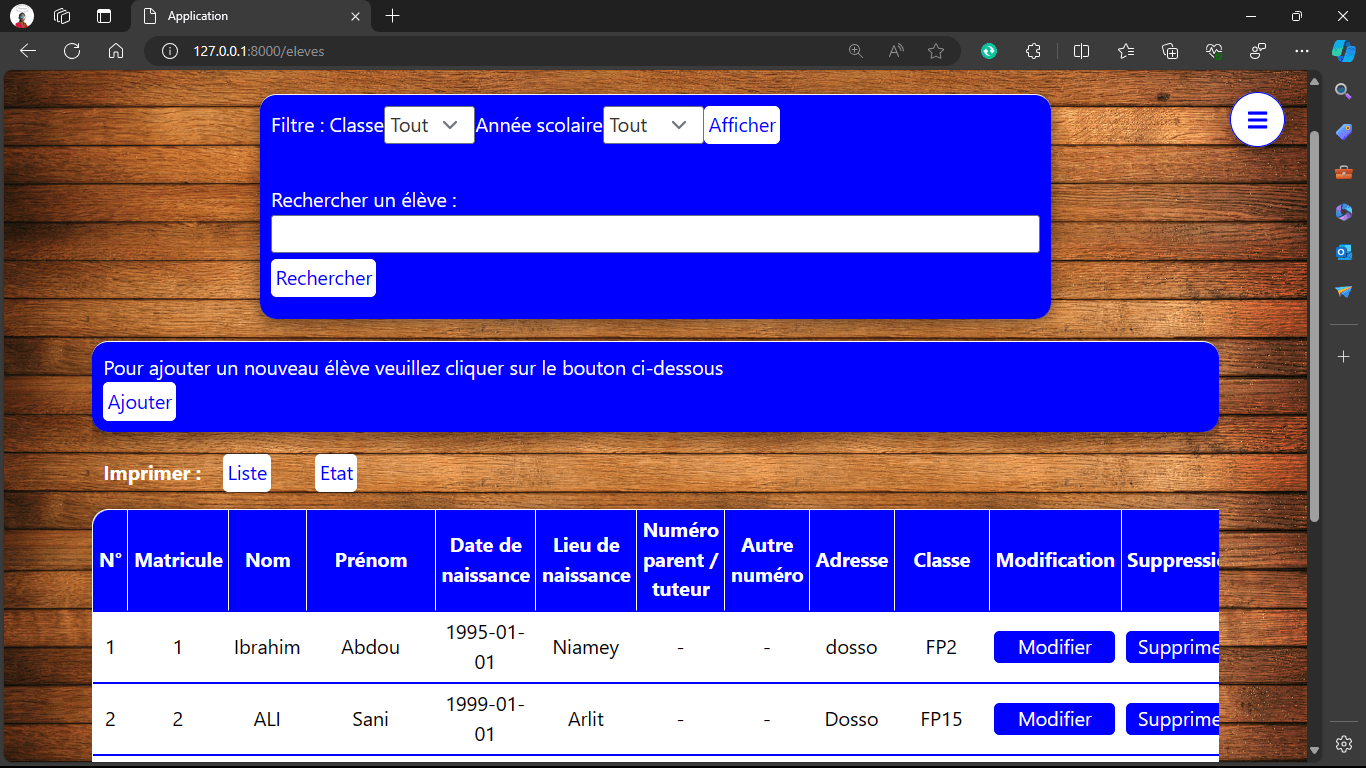Screen dimensions: 1366x768
Task: Open the zoom indicator in address bar
Action: pyautogui.click(x=856, y=51)
